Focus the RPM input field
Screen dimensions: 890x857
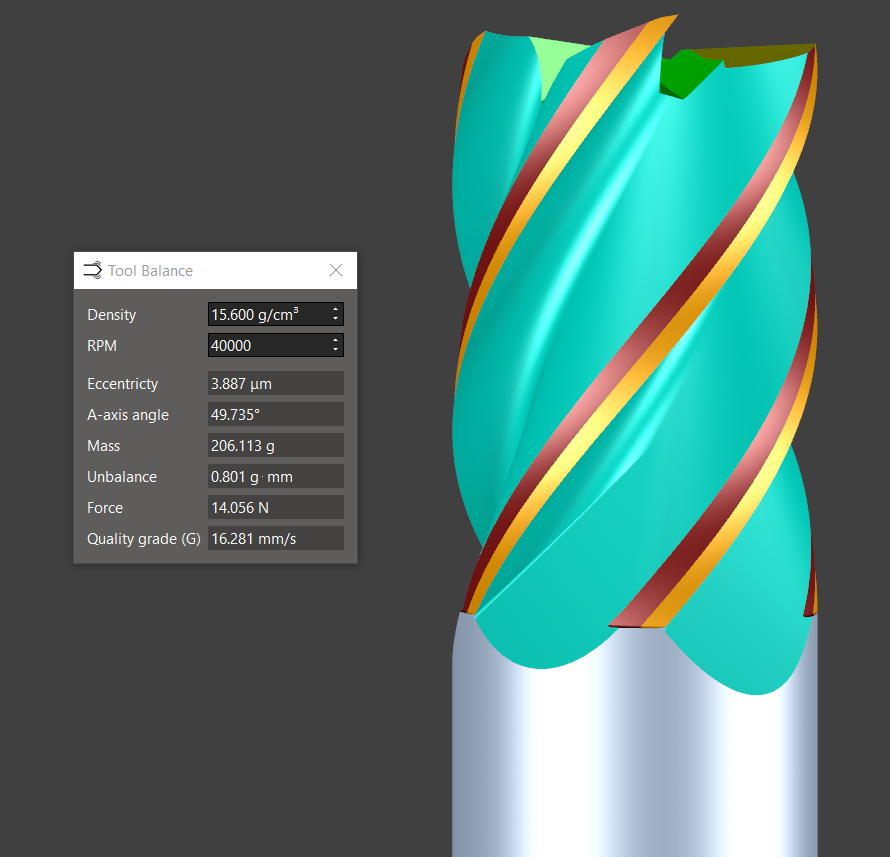(267, 345)
